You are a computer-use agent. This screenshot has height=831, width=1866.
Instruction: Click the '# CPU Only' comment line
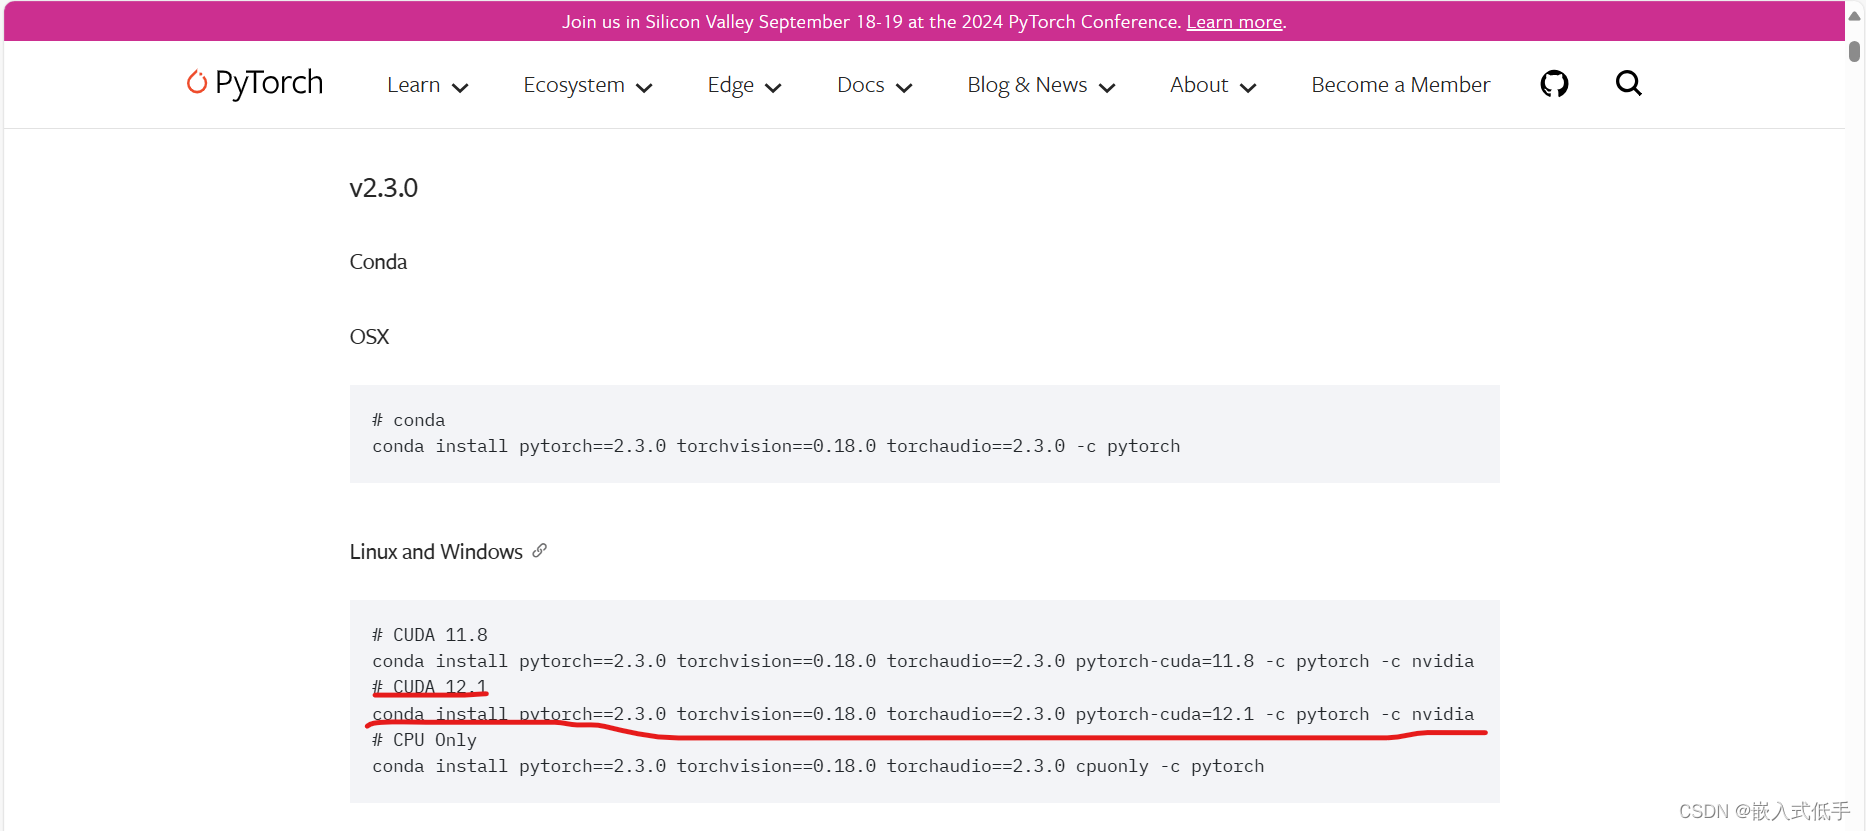click(x=424, y=740)
